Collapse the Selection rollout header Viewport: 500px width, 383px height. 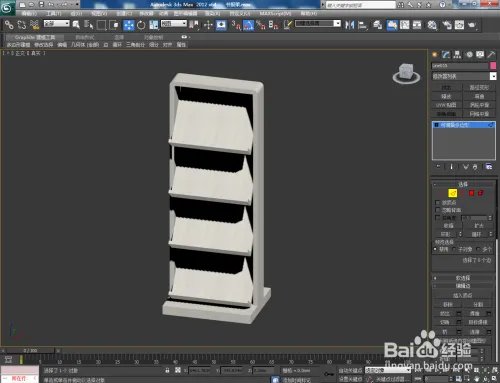tap(463, 184)
